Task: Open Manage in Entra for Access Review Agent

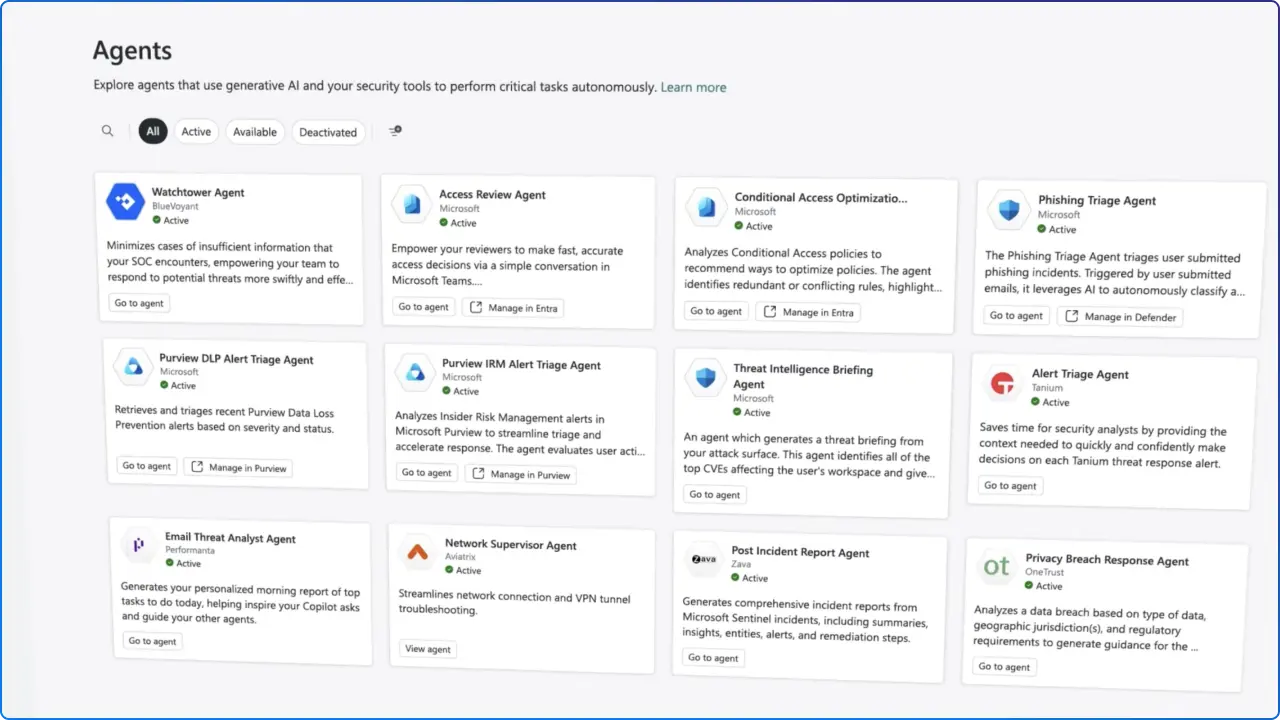Action: click(513, 307)
